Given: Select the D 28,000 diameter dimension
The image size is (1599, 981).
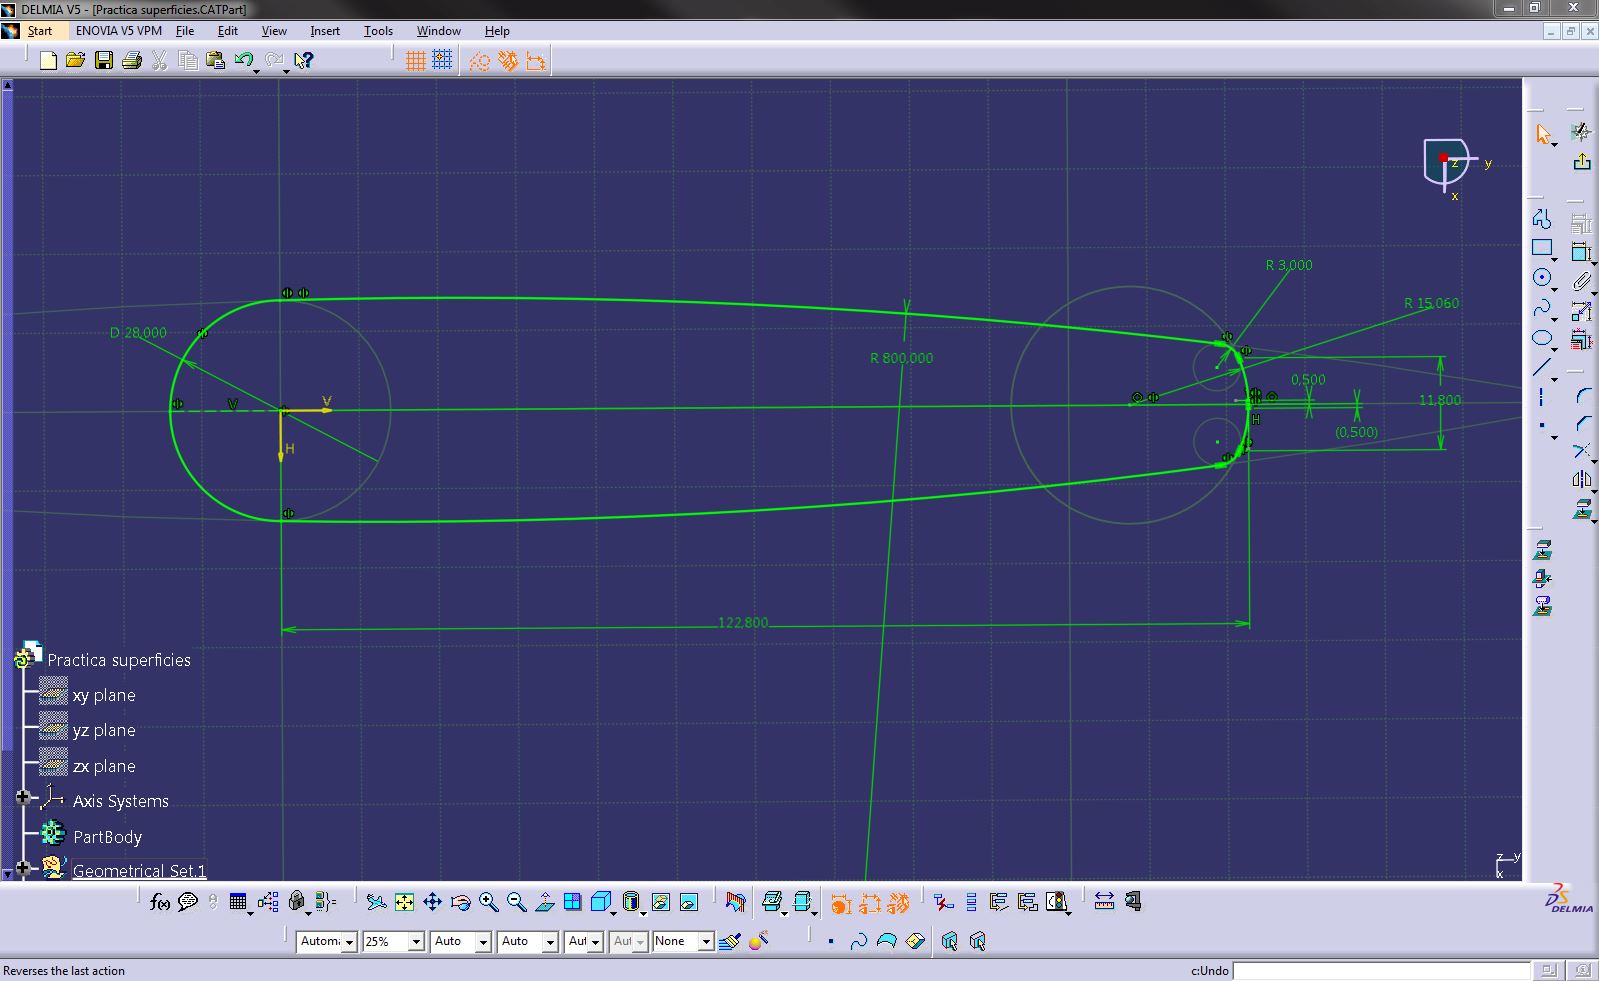Looking at the screenshot, I should tap(138, 332).
